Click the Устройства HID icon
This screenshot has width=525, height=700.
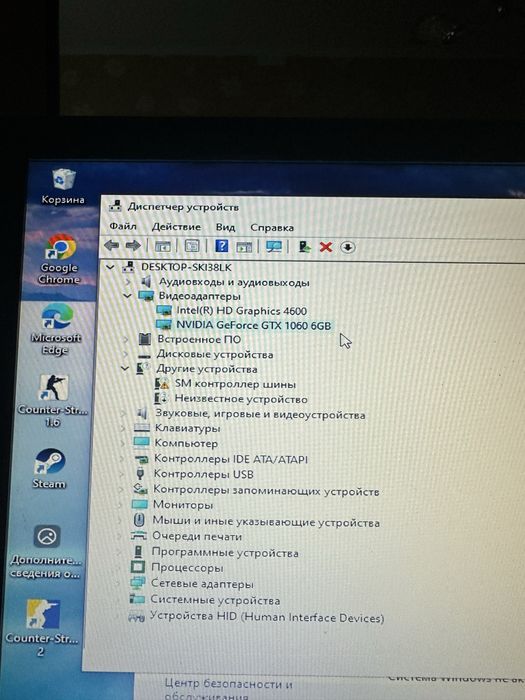pyautogui.click(x=137, y=617)
